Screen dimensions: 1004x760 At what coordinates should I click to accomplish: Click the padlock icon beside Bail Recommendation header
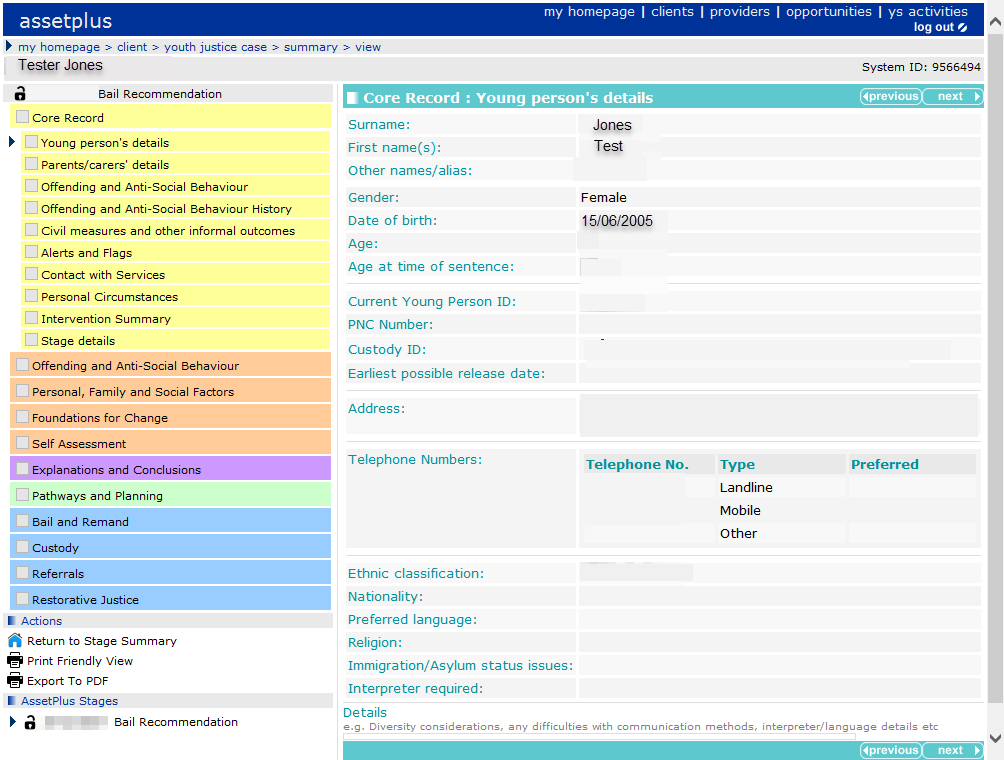tap(20, 94)
